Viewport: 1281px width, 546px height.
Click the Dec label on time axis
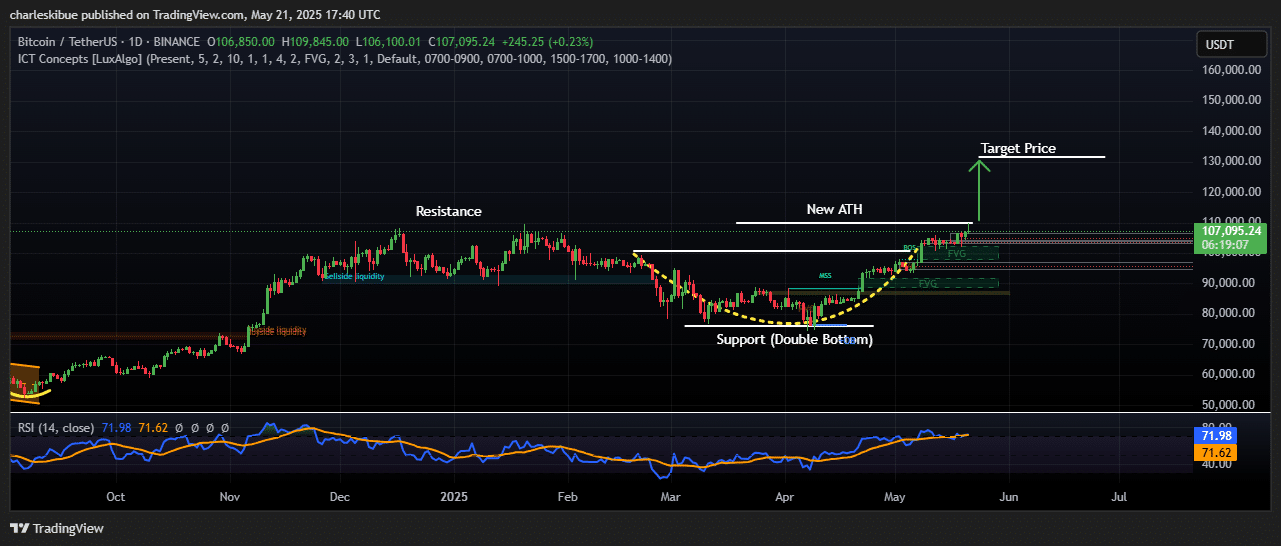tap(340, 496)
